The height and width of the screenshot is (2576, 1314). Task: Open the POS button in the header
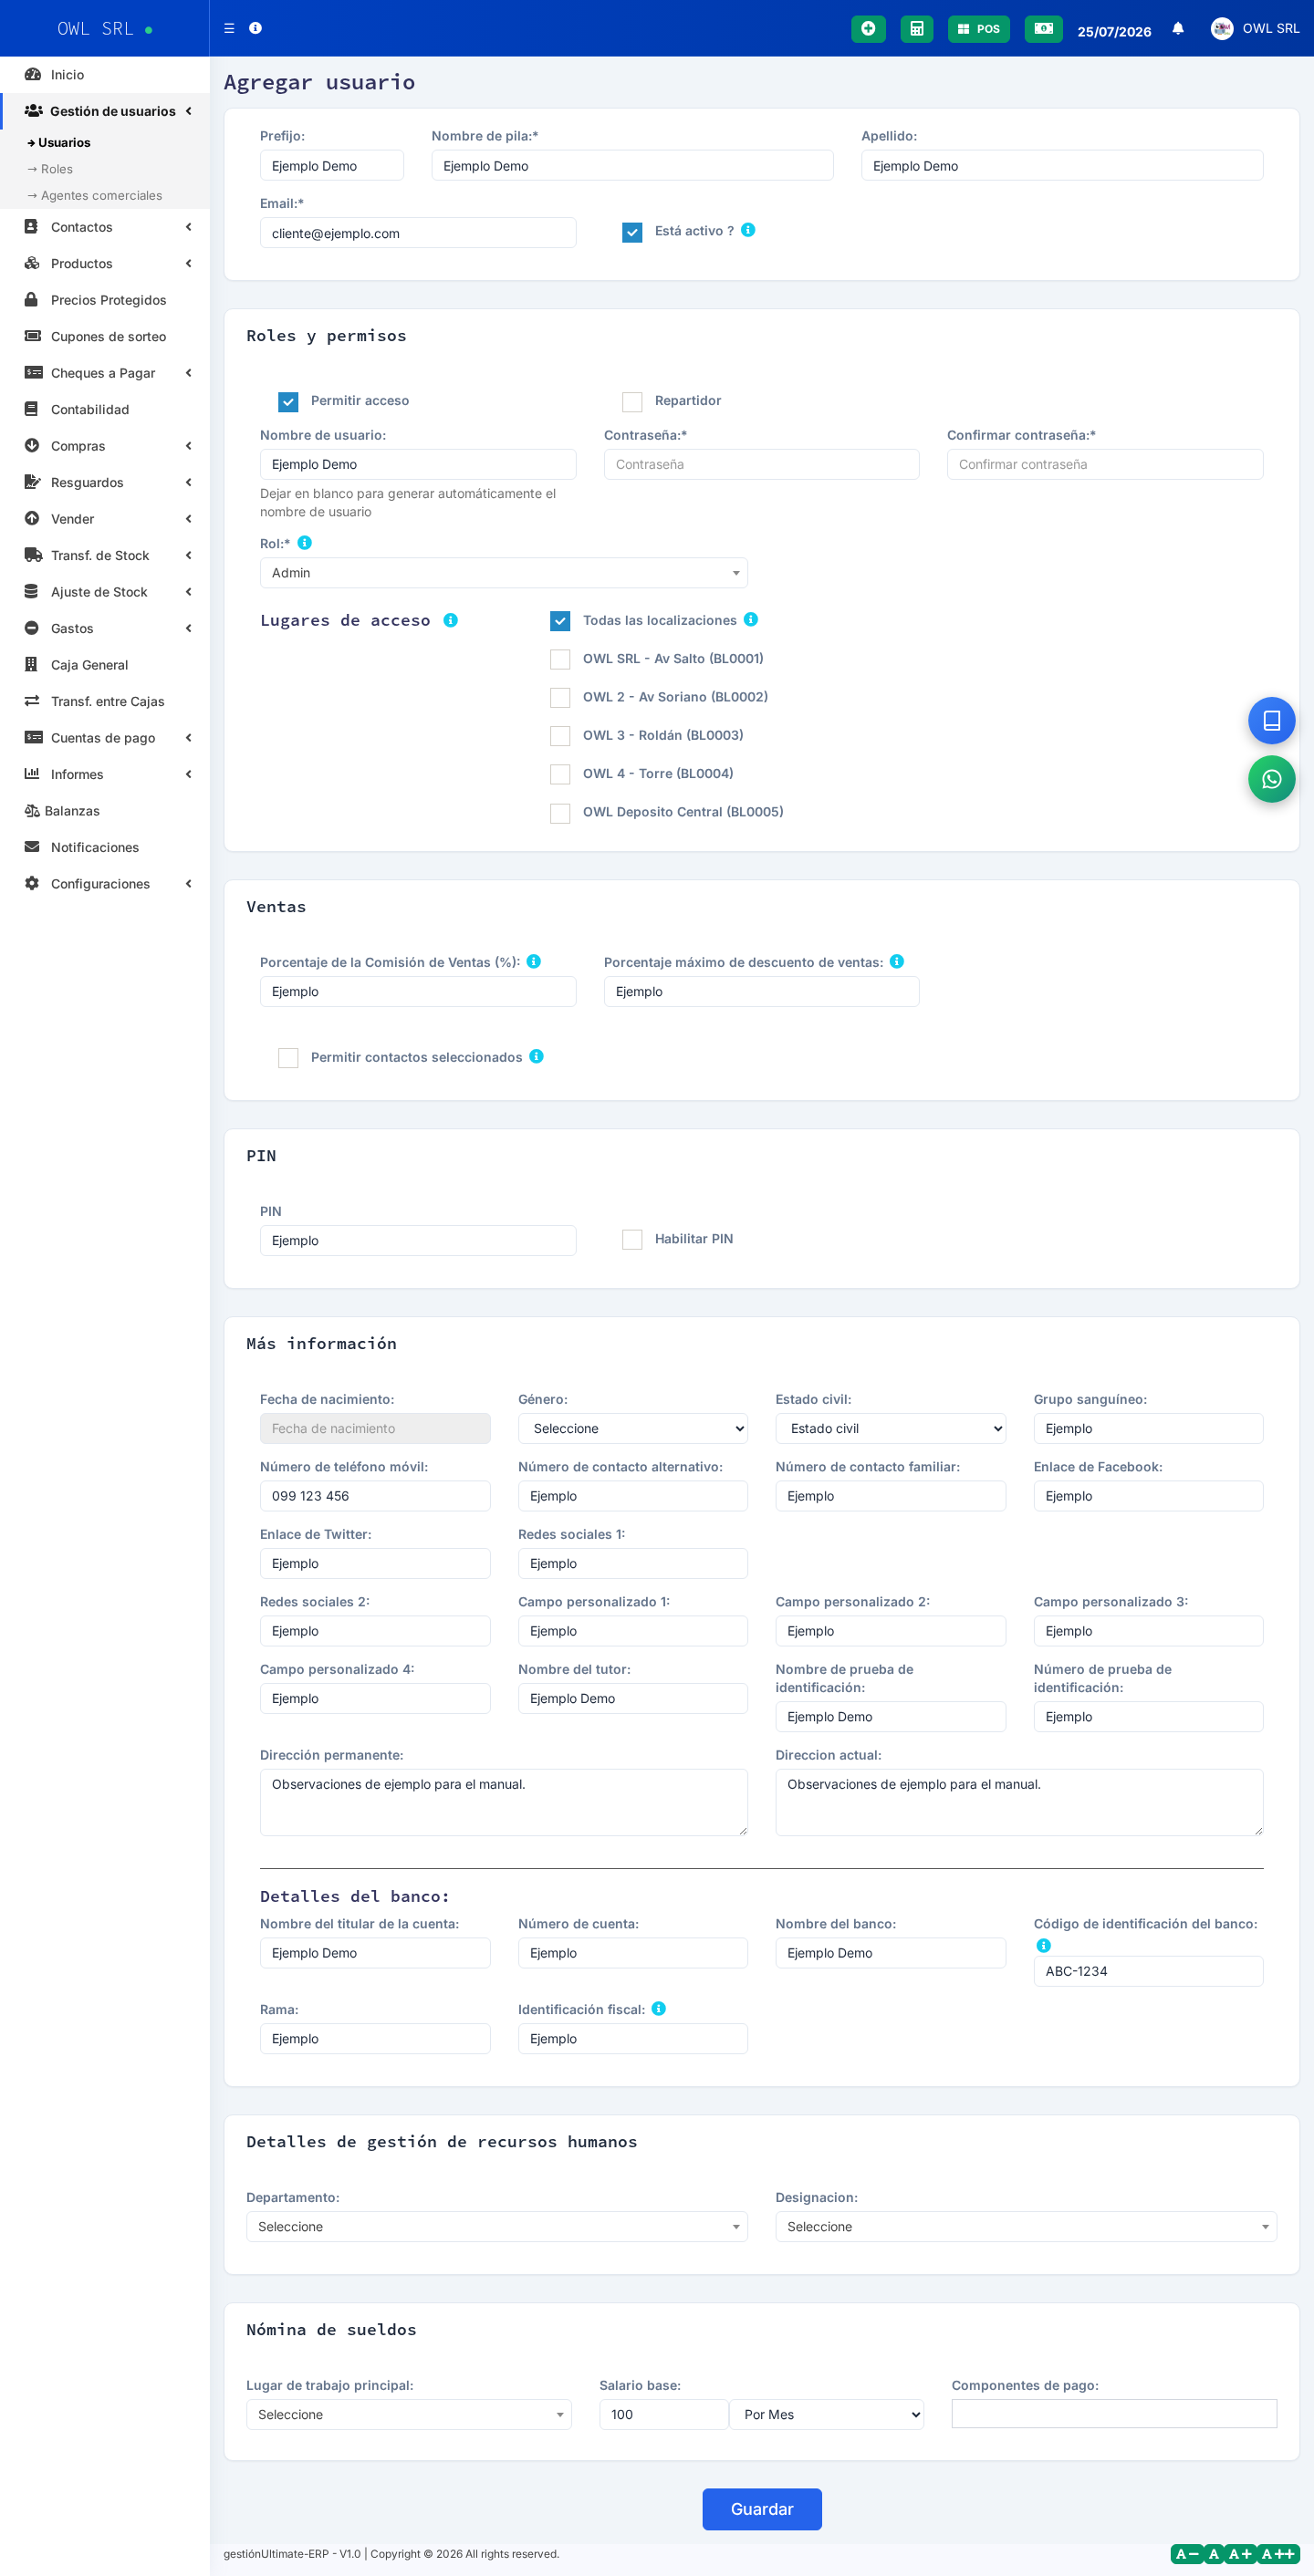click(979, 29)
